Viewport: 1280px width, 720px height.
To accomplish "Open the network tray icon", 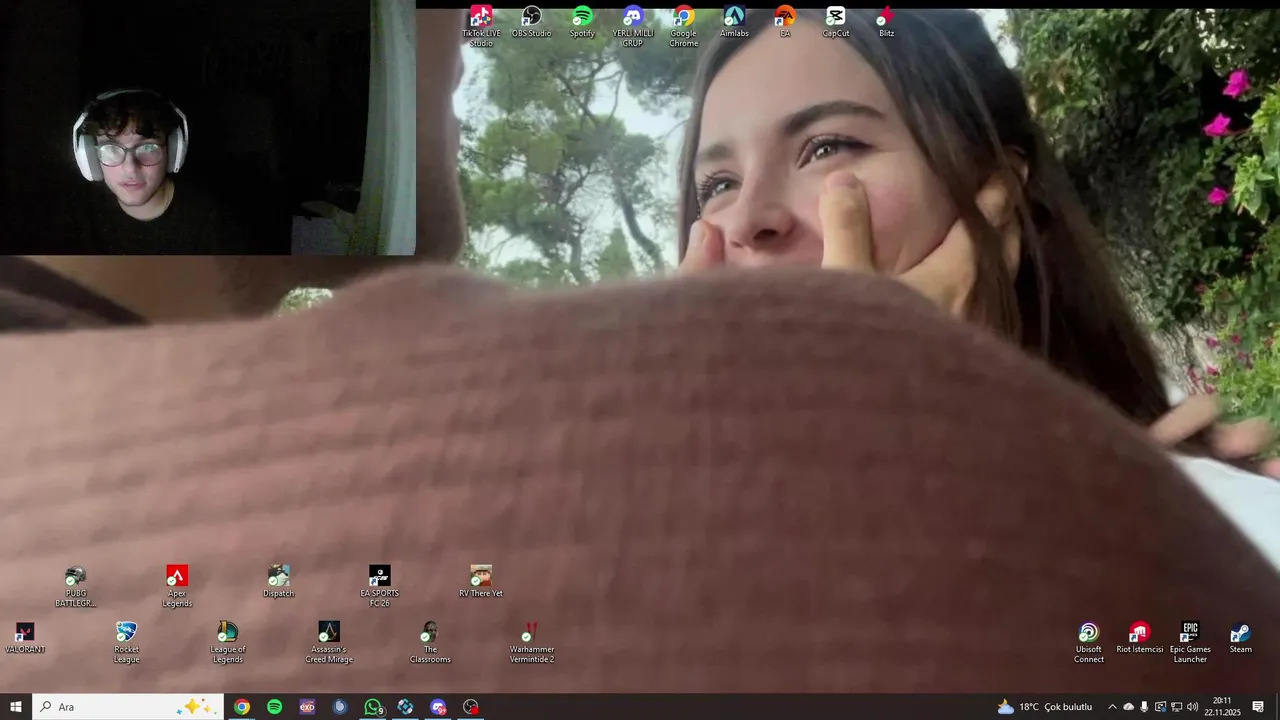I will [1176, 707].
